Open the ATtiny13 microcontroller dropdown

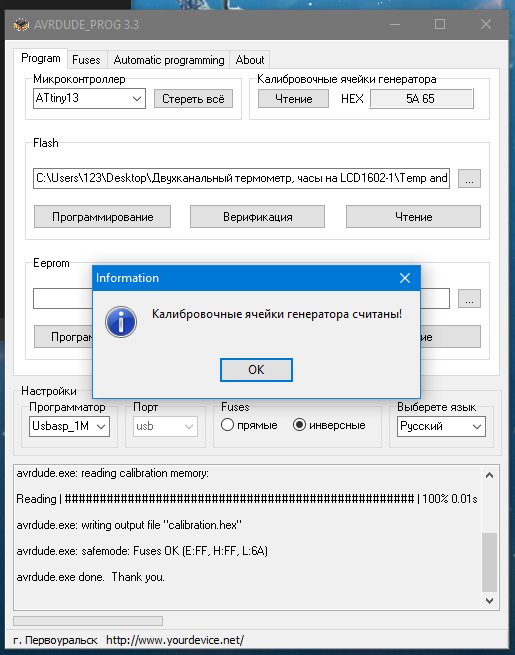(x=89, y=99)
